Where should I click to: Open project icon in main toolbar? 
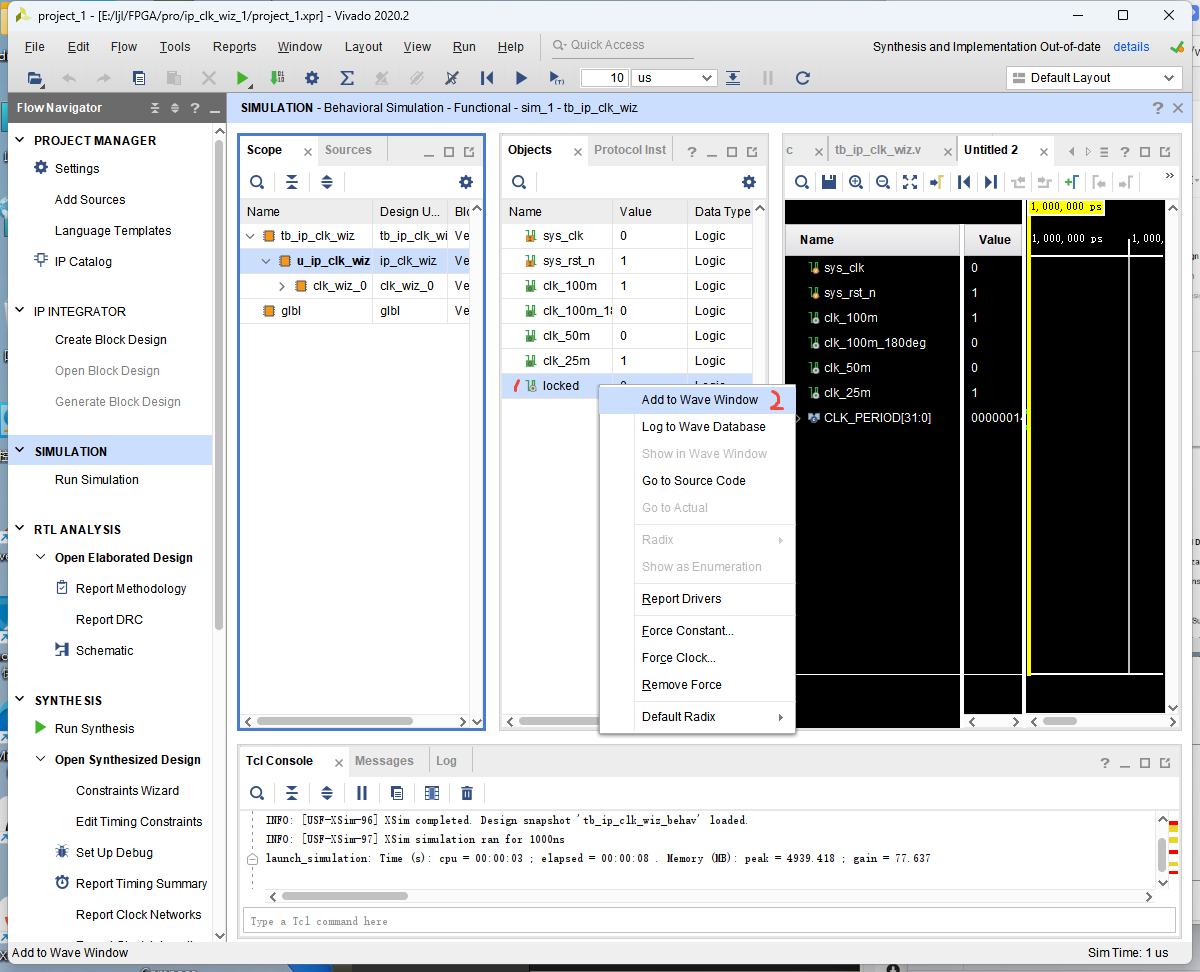pyautogui.click(x=35, y=78)
